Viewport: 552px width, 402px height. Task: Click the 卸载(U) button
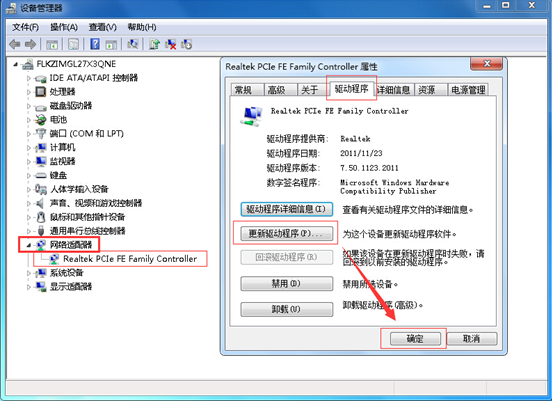287,309
